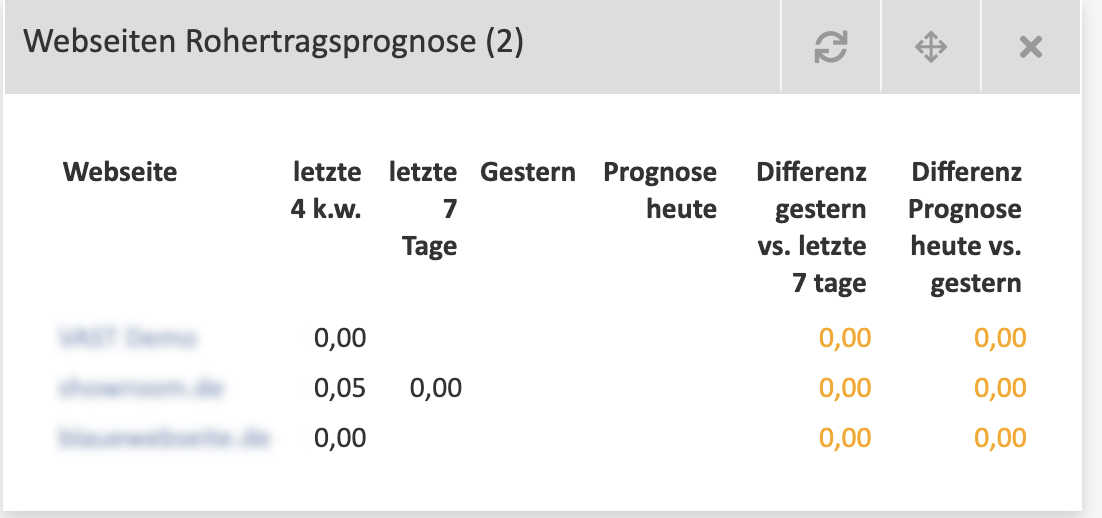Click the widget title Webseiten Rohertragsprognose (2)
This screenshot has width=1102, height=518.
(x=273, y=42)
